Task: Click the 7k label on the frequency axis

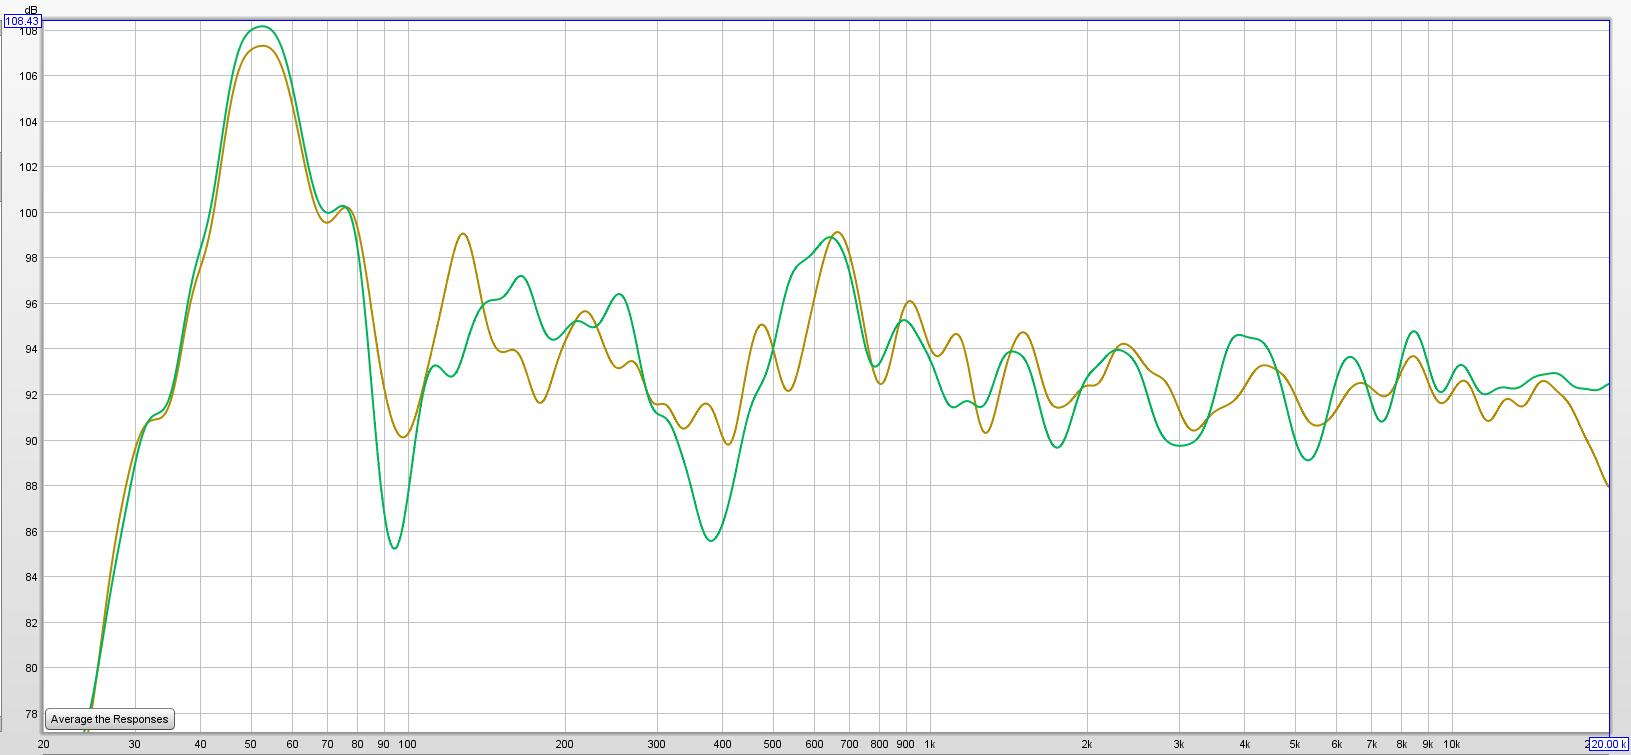Action: [1371, 744]
